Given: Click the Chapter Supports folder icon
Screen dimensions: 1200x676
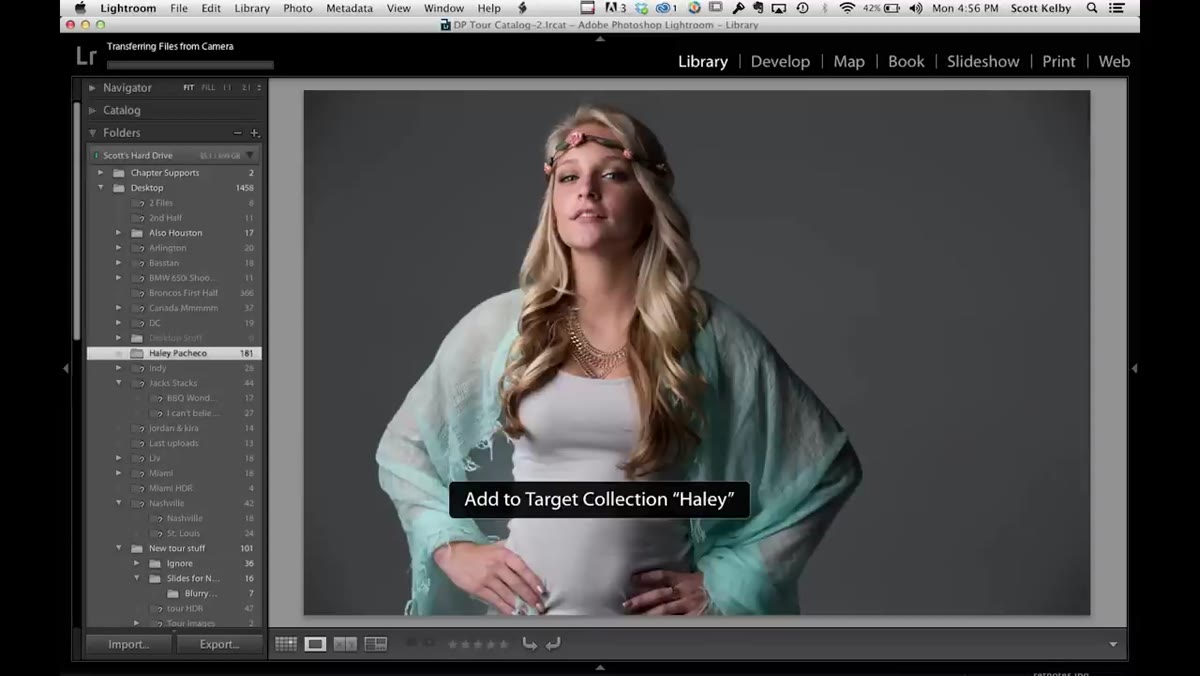Looking at the screenshot, I should (x=119, y=173).
